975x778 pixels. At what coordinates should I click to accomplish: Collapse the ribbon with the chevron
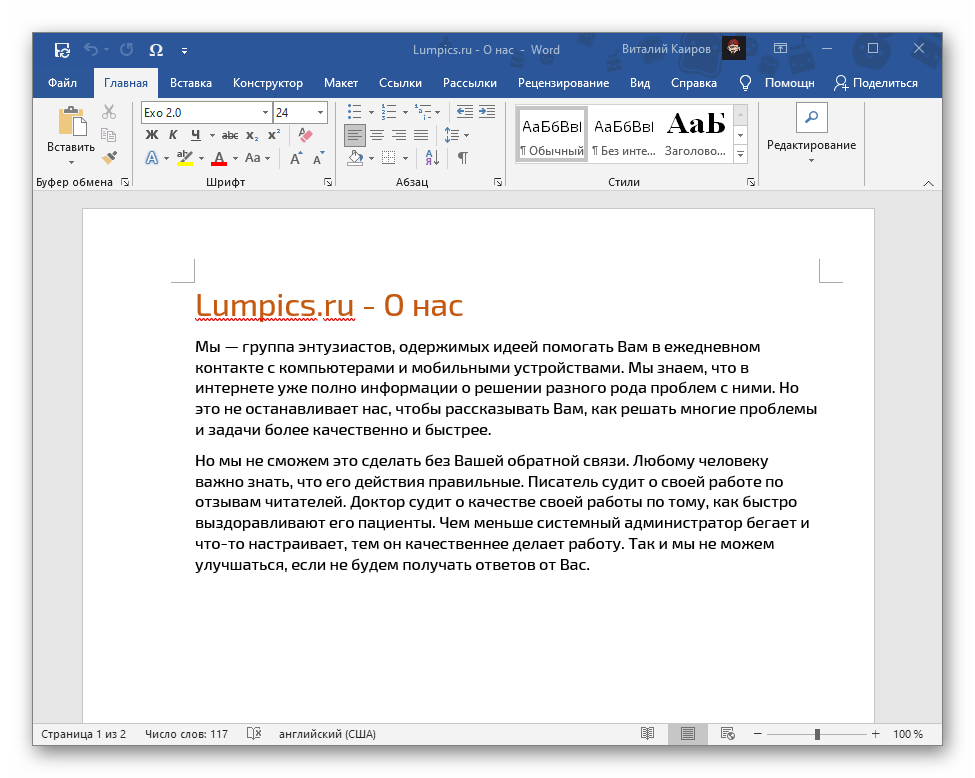[928, 183]
